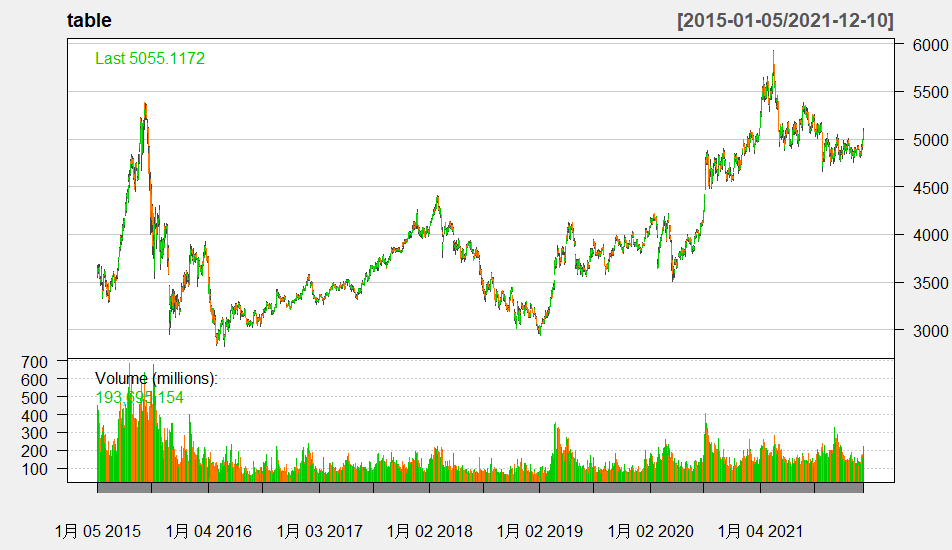
Task: Click the '1月 04 2021' date label
Action: [x=760, y=531]
